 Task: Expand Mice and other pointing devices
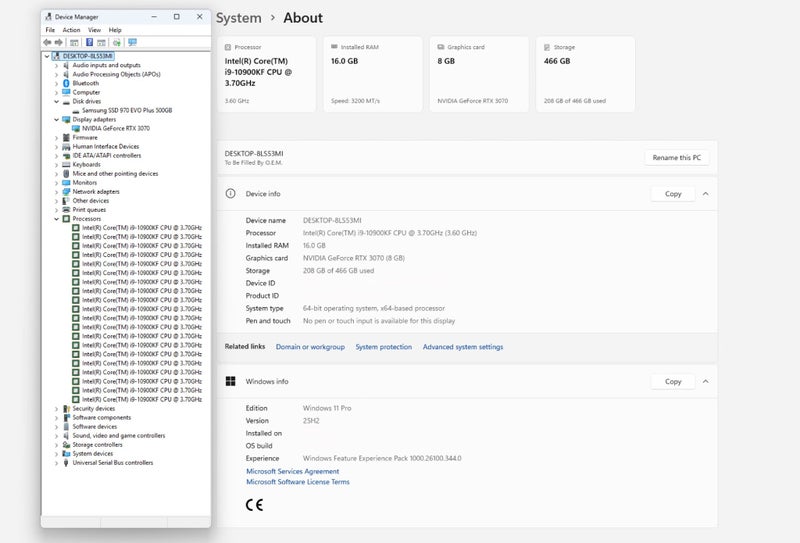(x=56, y=174)
